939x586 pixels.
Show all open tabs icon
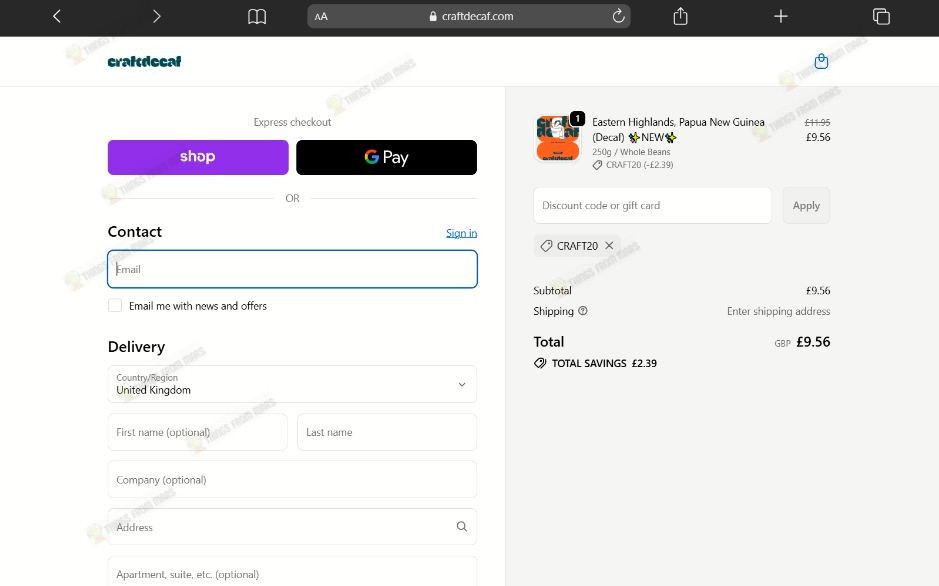click(x=881, y=16)
